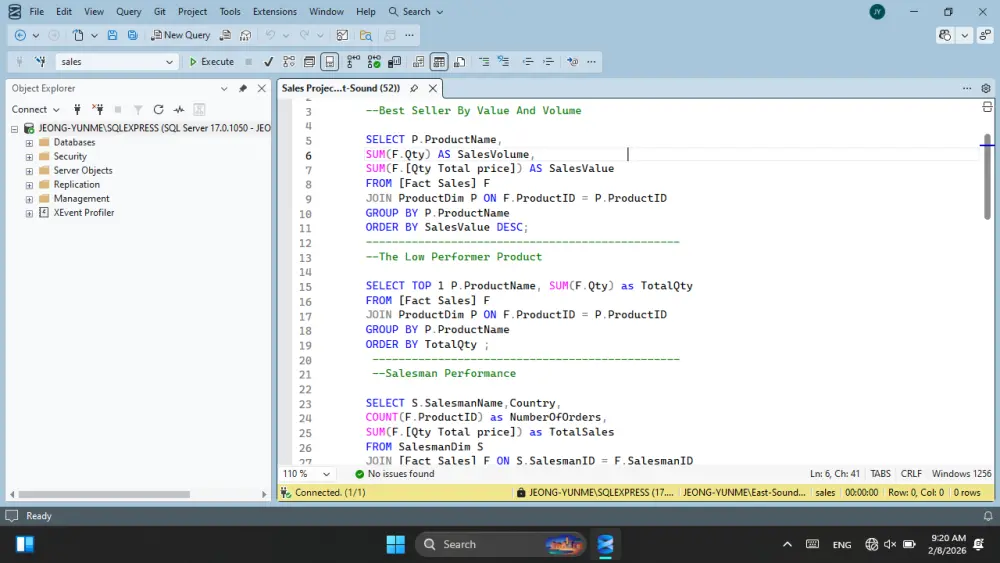Screen dimensions: 1000x563
Task: Open the File menu
Action: click(x=37, y=11)
